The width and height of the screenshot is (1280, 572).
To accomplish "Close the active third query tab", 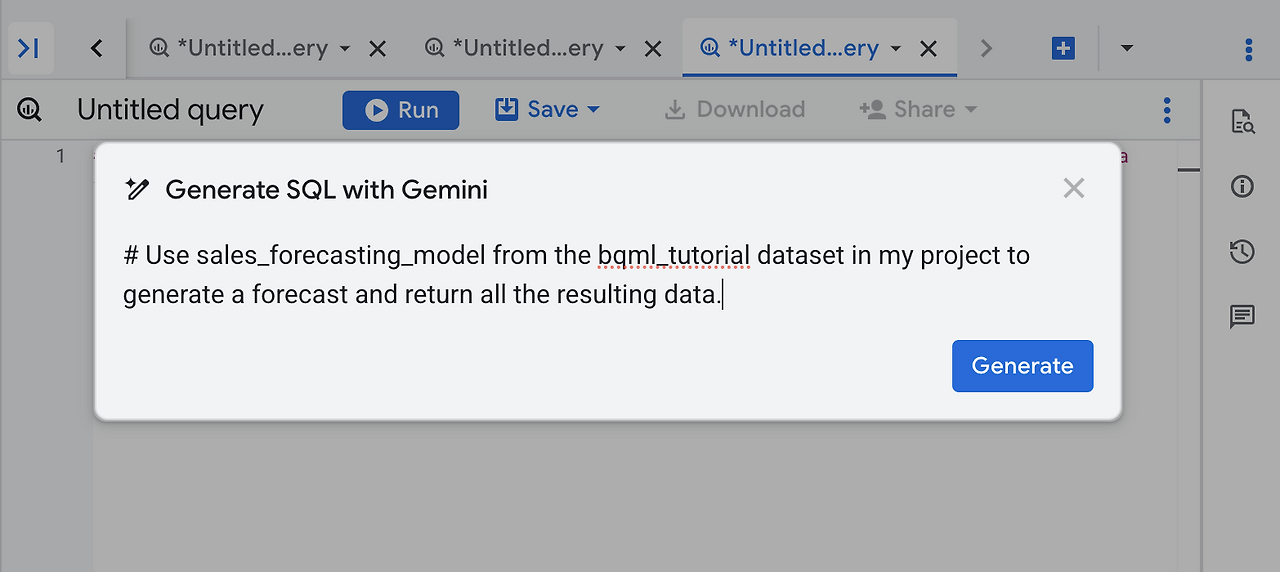I will pyautogui.click(x=928, y=48).
